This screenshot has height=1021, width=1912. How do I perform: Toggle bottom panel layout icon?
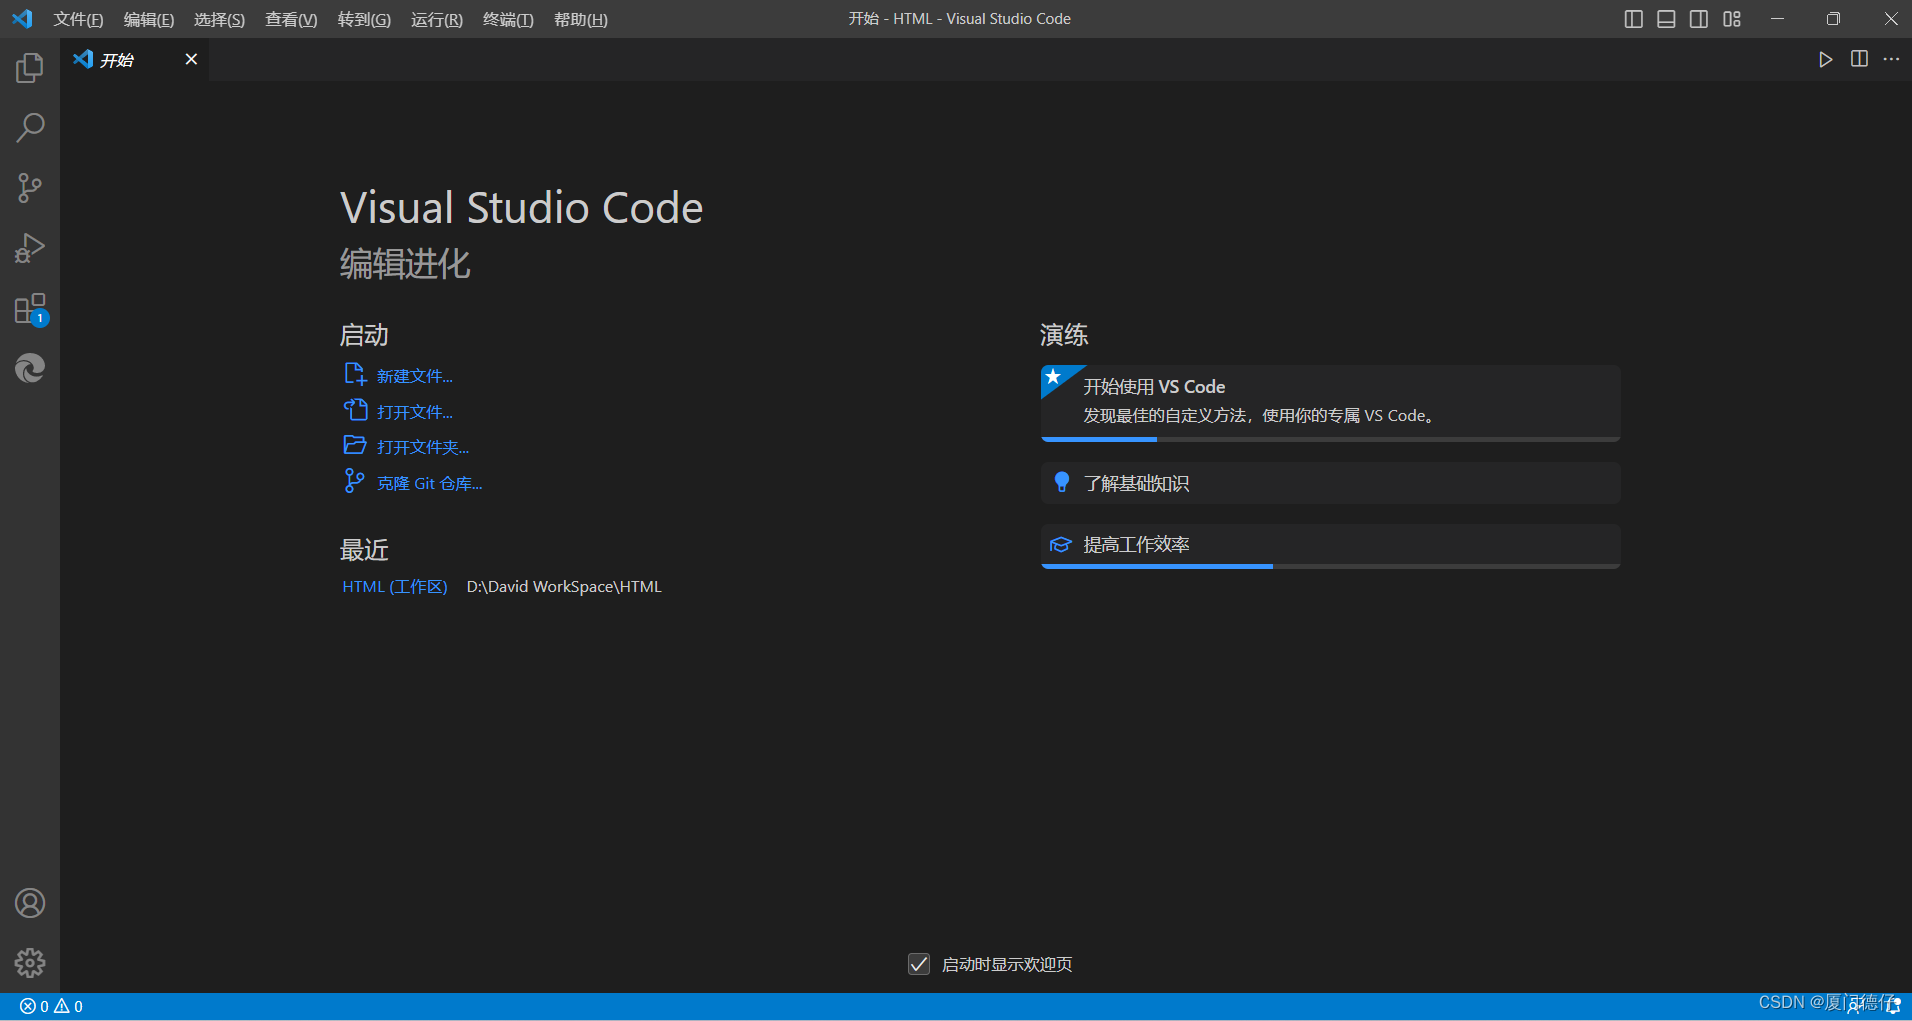click(x=1666, y=19)
